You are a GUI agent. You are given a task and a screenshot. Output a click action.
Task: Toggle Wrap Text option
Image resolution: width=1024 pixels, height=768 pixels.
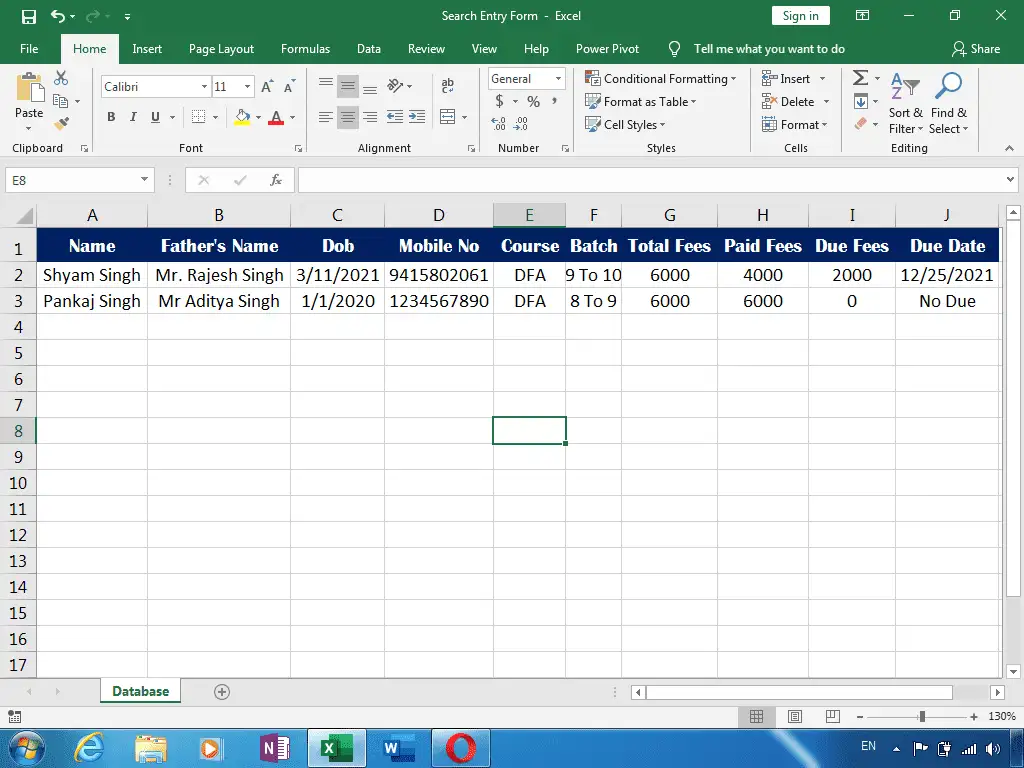click(x=447, y=86)
